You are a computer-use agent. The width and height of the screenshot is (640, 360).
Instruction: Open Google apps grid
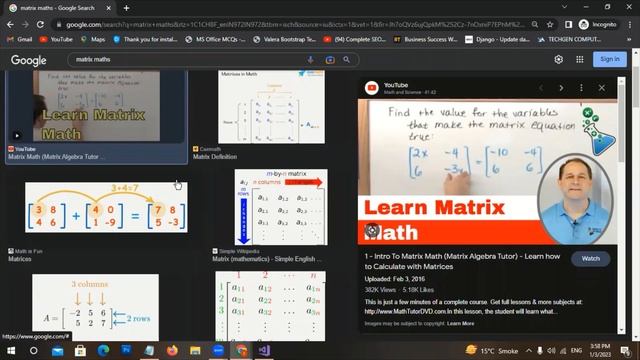pos(580,60)
